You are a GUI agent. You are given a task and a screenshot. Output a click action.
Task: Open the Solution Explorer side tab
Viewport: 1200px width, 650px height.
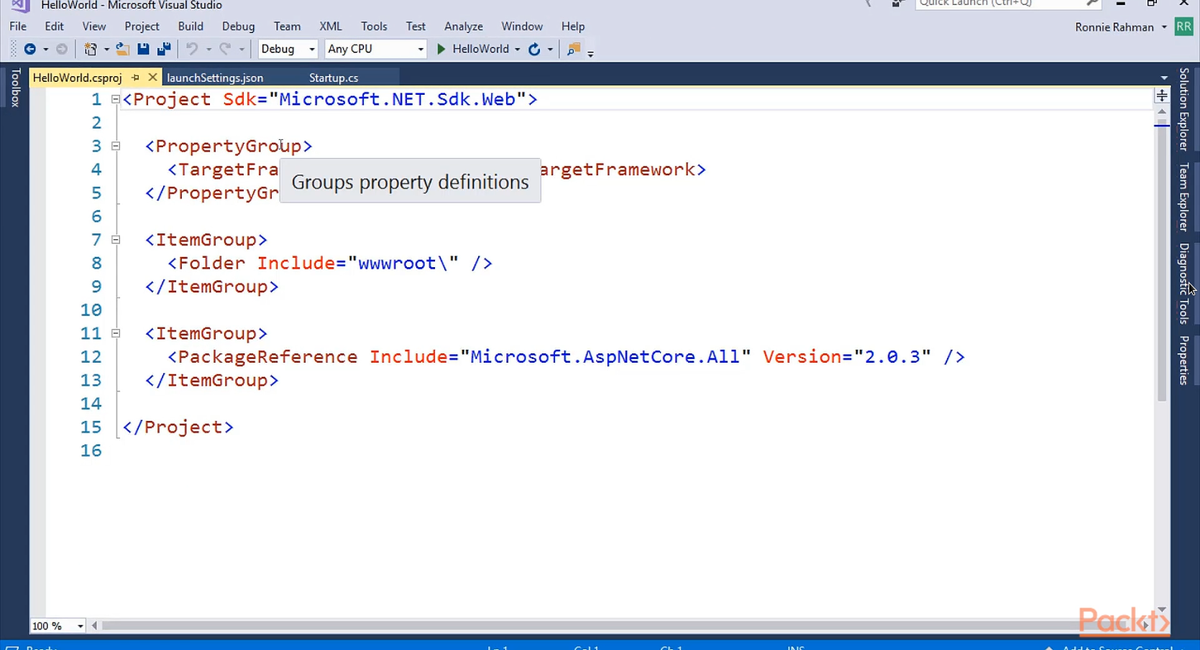pyautogui.click(x=1184, y=109)
